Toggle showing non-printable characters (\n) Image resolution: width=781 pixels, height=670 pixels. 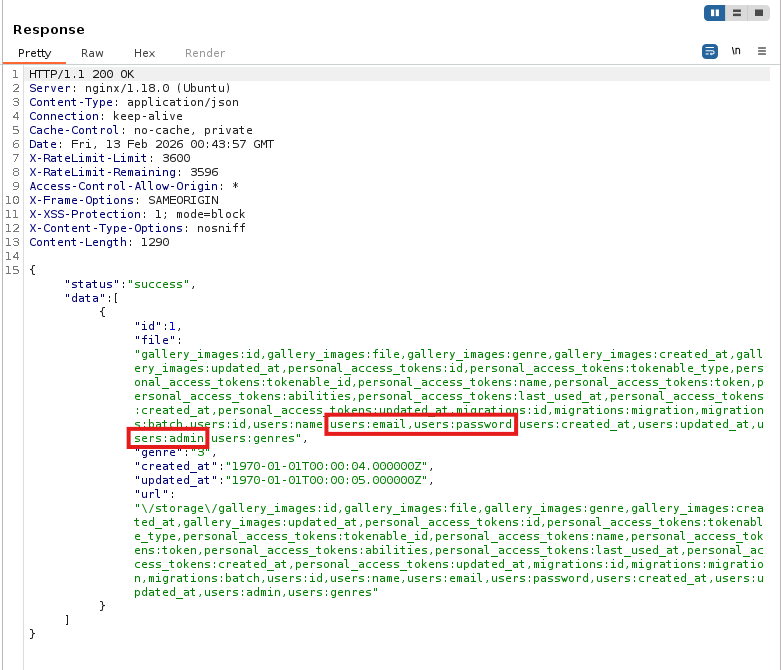pos(736,51)
